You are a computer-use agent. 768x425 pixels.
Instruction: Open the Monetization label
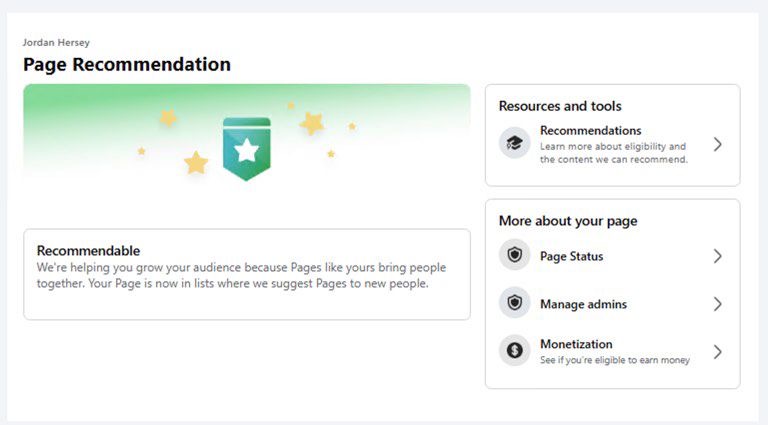(x=576, y=344)
